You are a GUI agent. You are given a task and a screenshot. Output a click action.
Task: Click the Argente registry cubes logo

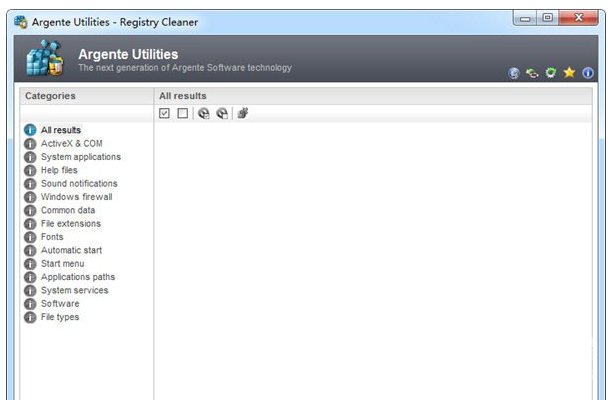(x=44, y=58)
